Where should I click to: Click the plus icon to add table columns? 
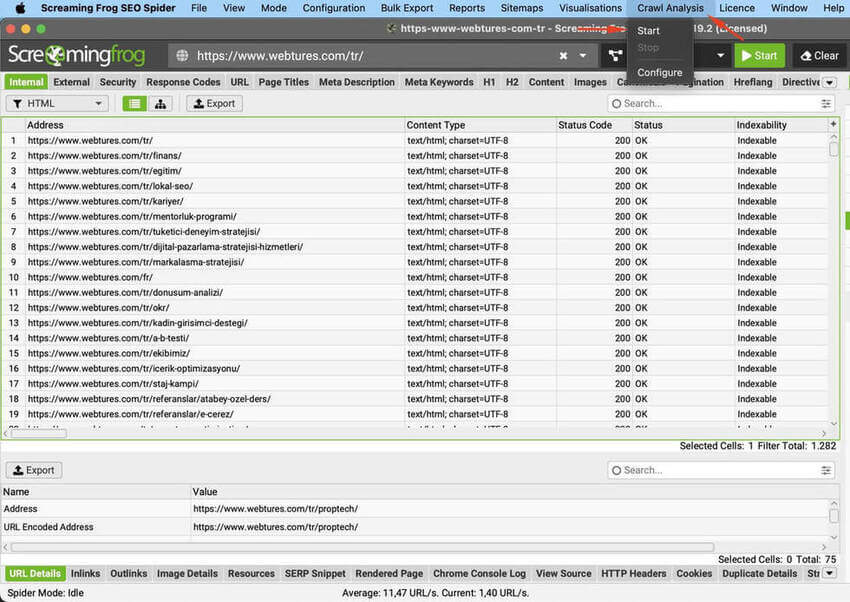point(833,125)
